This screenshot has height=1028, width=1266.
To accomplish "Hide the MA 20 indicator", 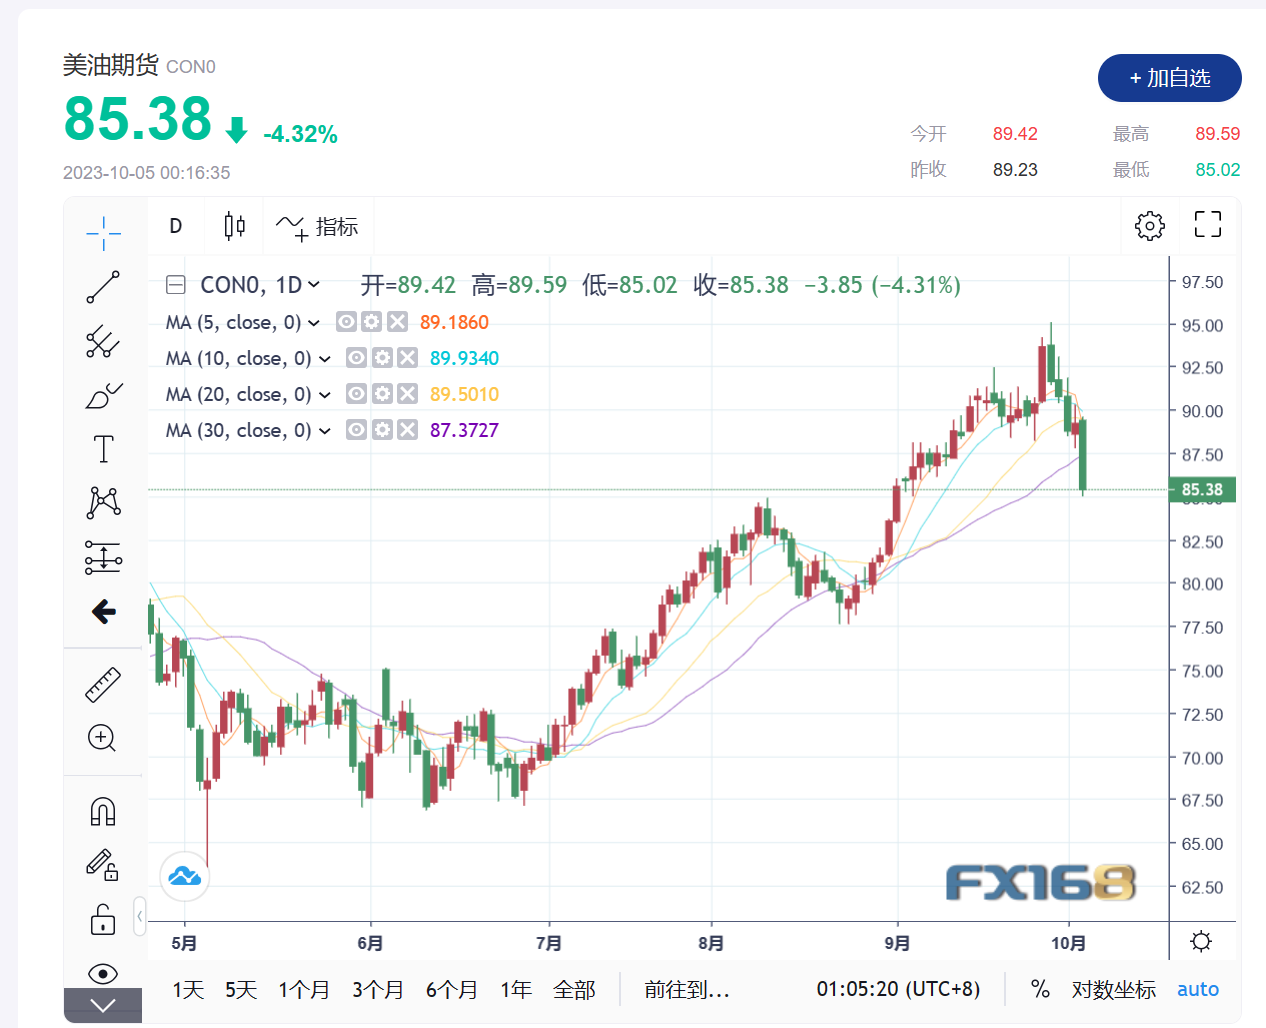I will (x=356, y=394).
